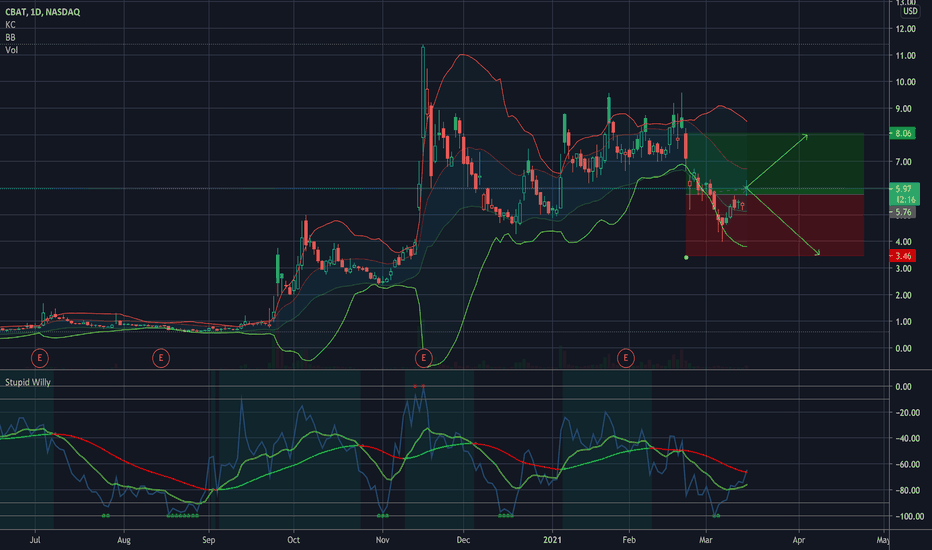The height and width of the screenshot is (550, 932).
Task: Click the Feb label on time axis
Action: [x=629, y=540]
